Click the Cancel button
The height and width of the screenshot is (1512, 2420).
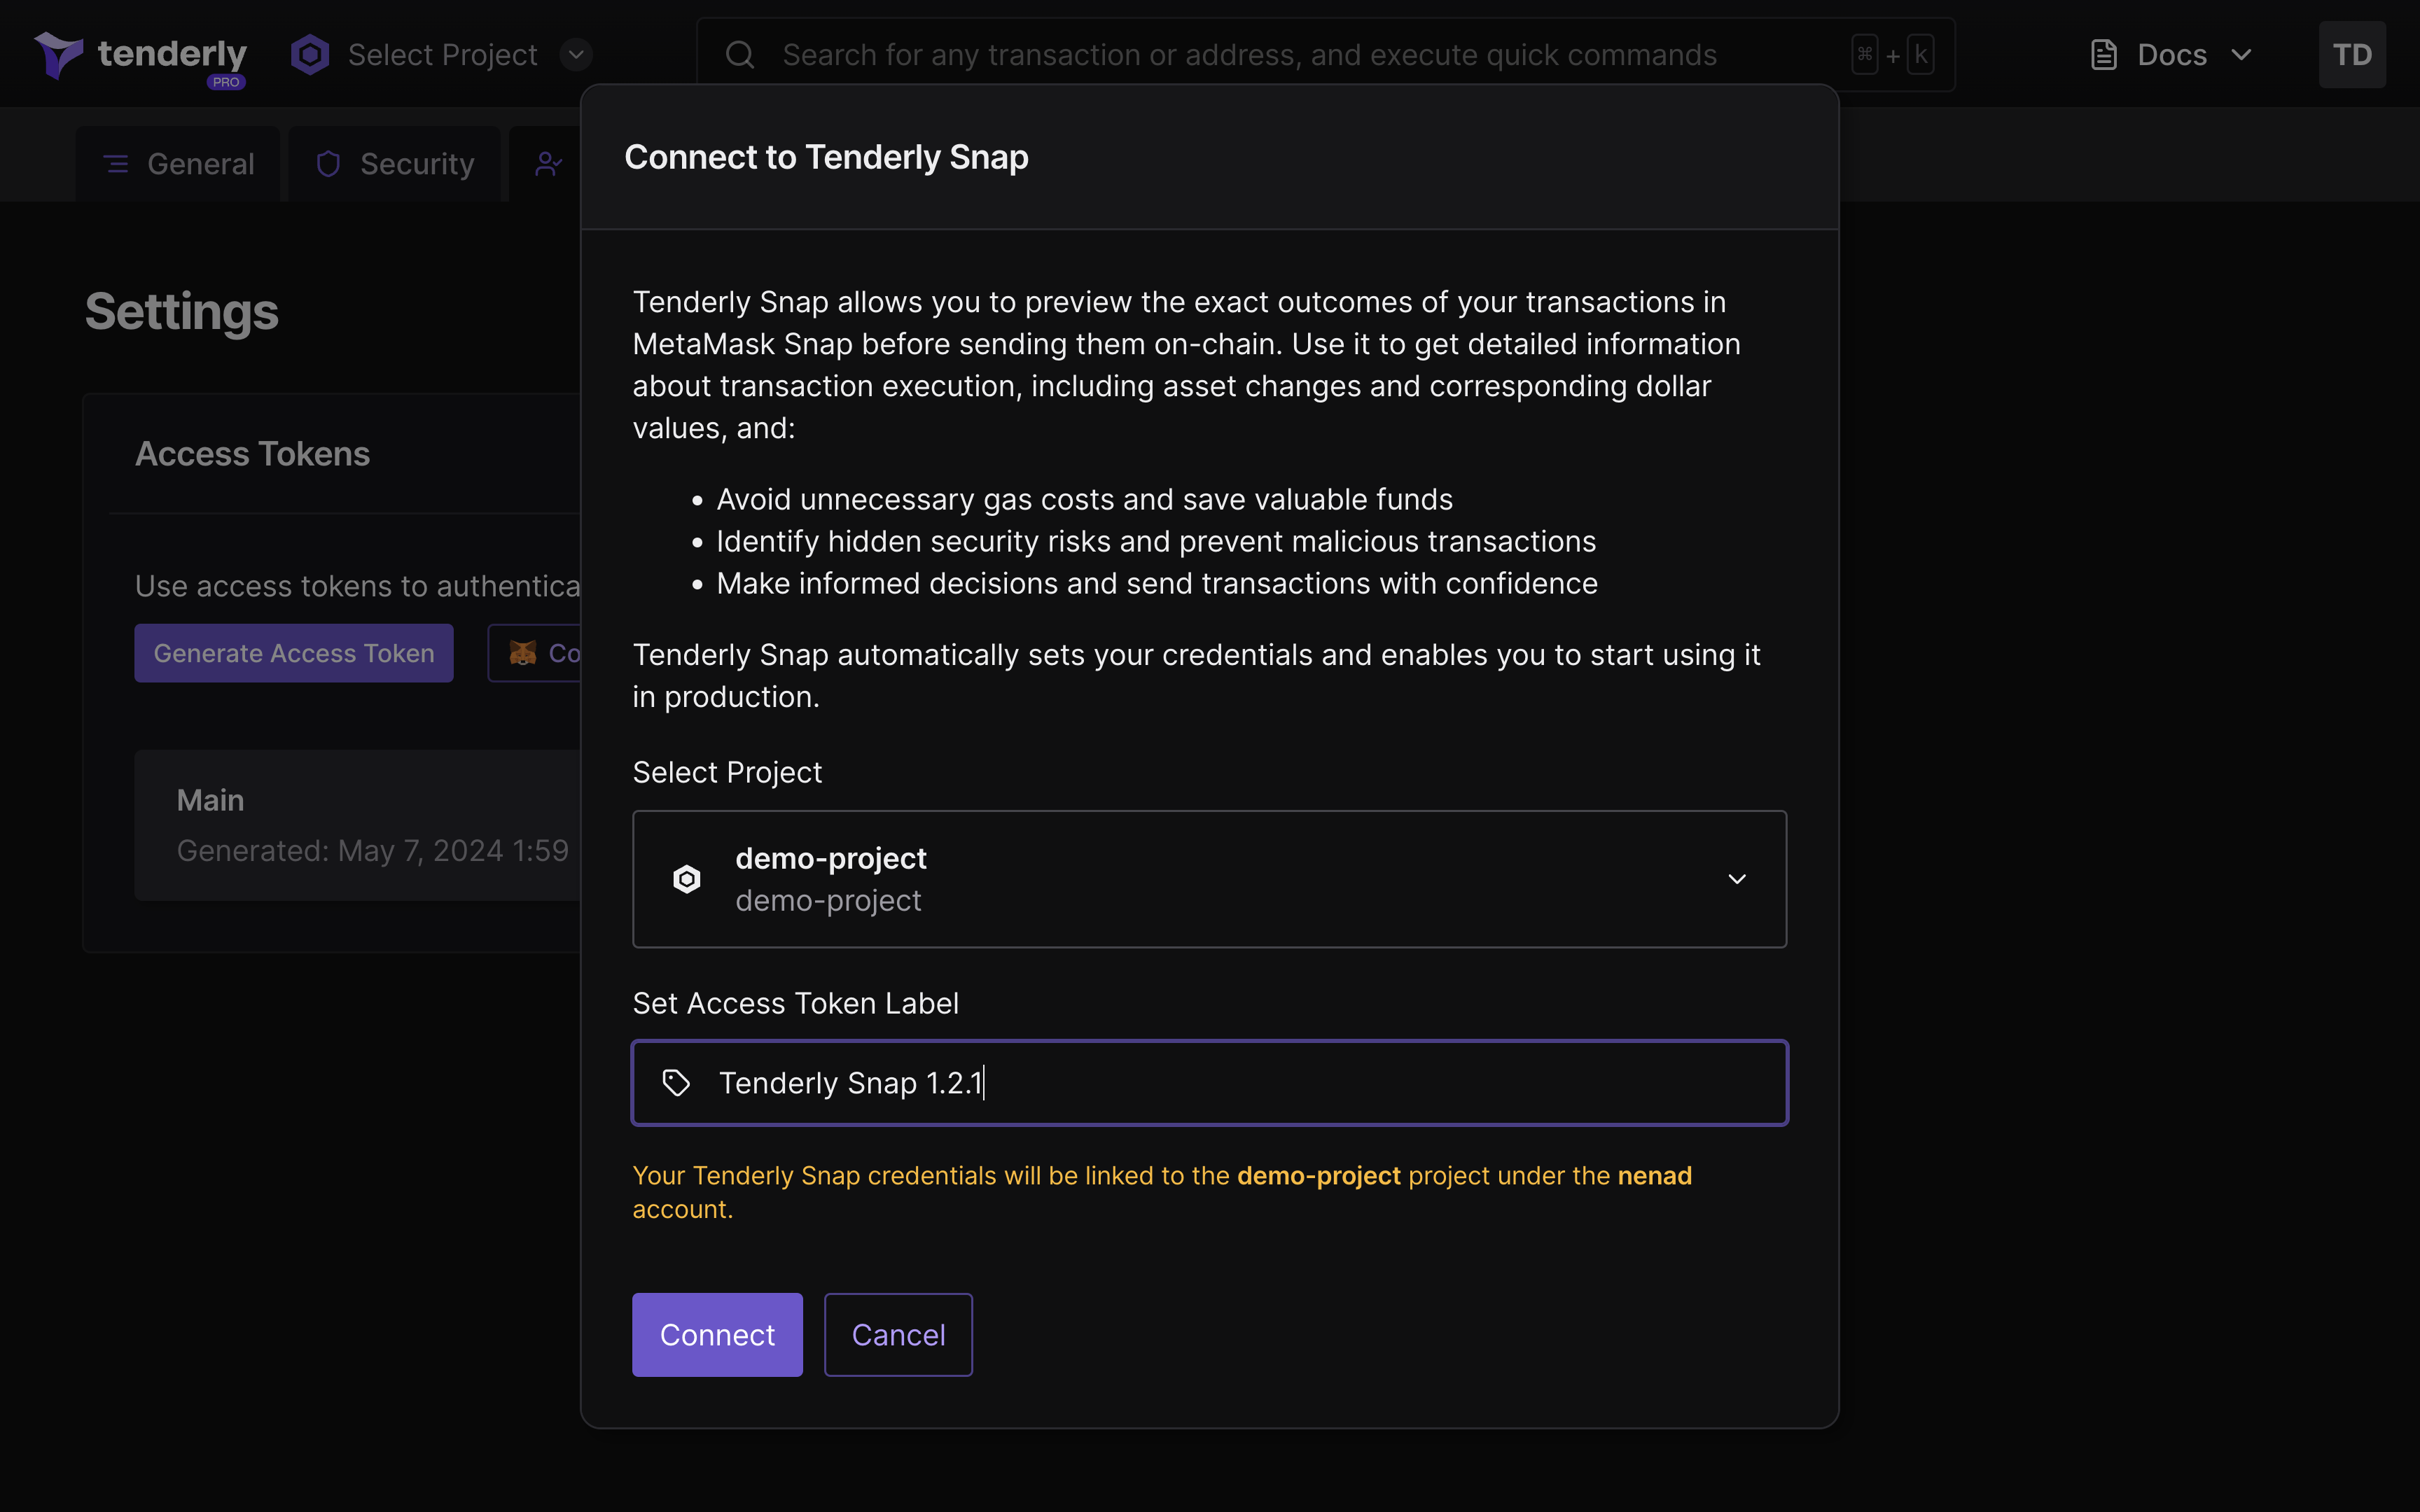point(898,1335)
